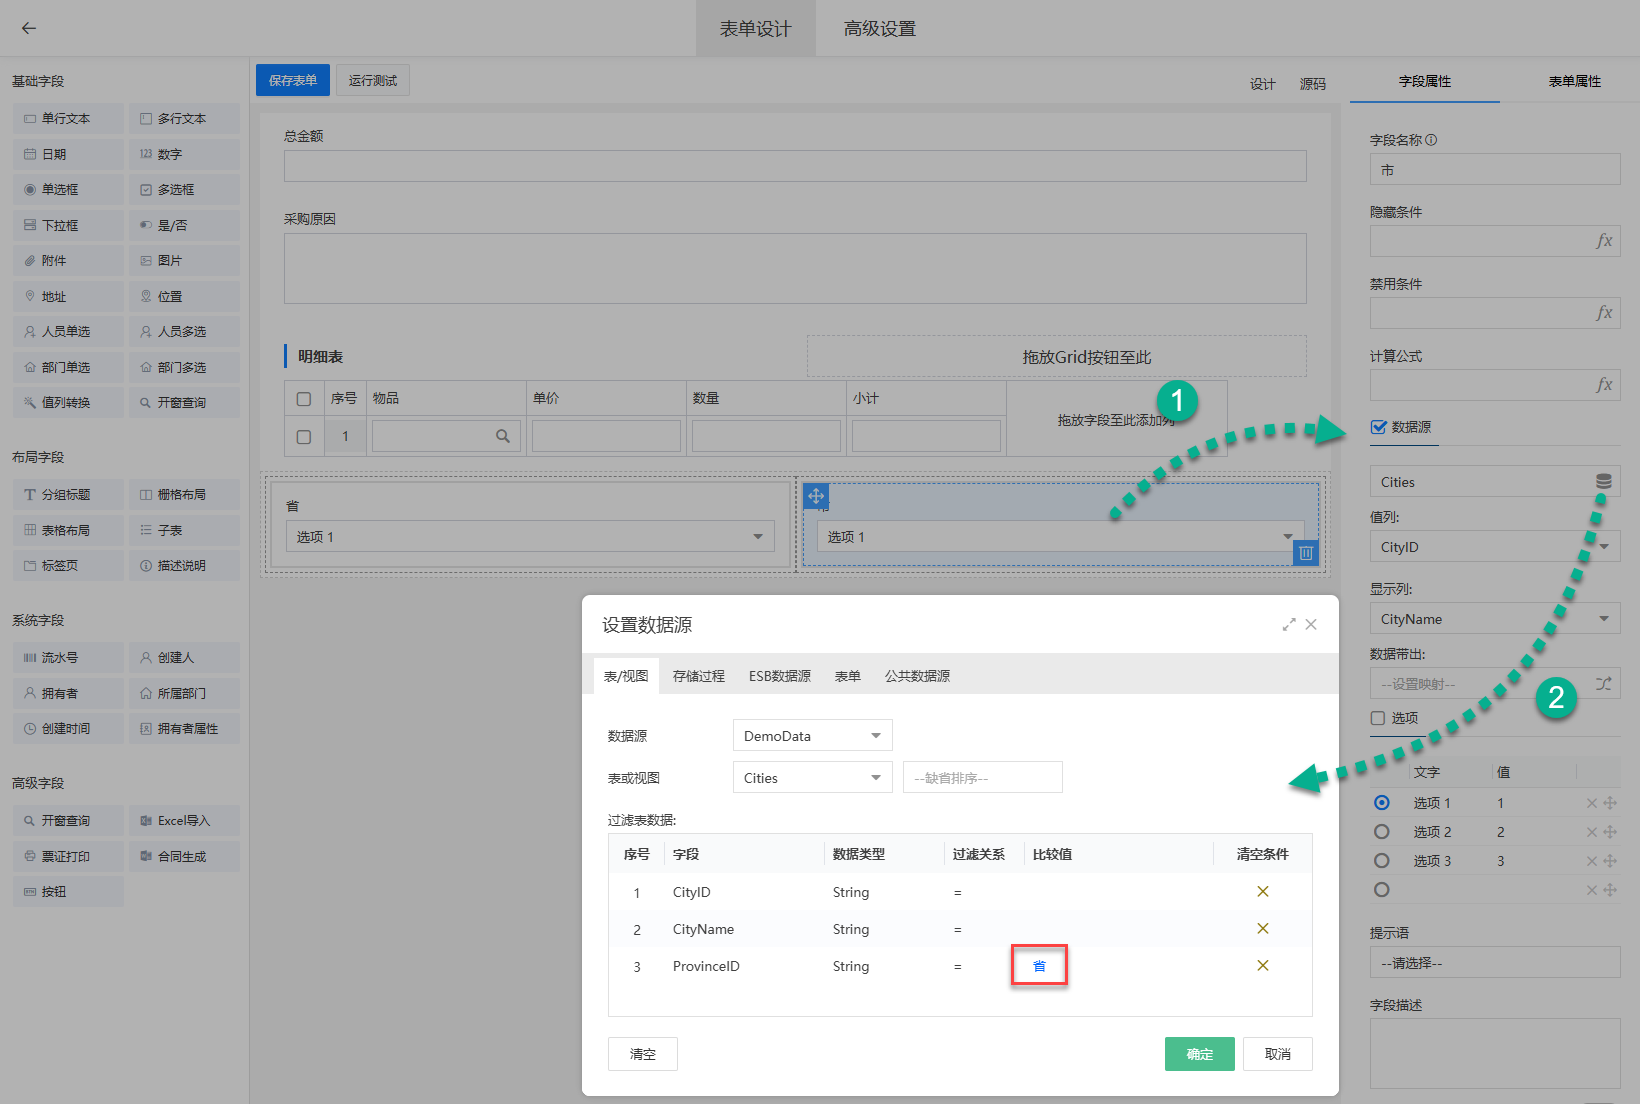Click the fx icon for calculation formula
Screen dimensions: 1640x1104
point(1604,385)
